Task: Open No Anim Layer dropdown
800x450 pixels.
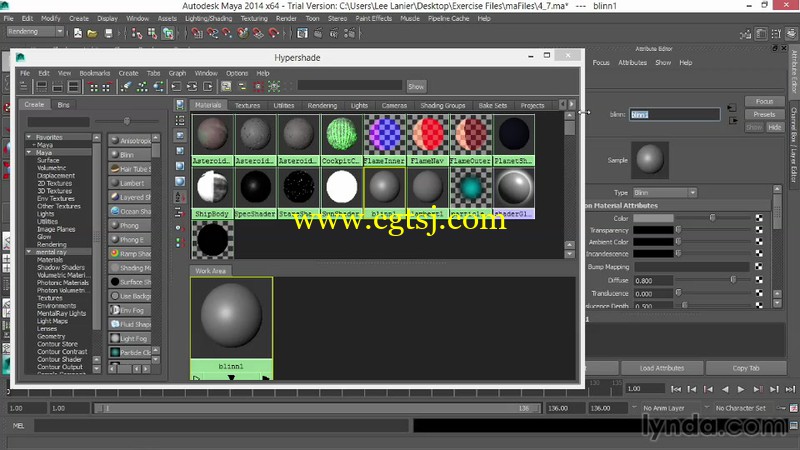Action: coord(634,408)
